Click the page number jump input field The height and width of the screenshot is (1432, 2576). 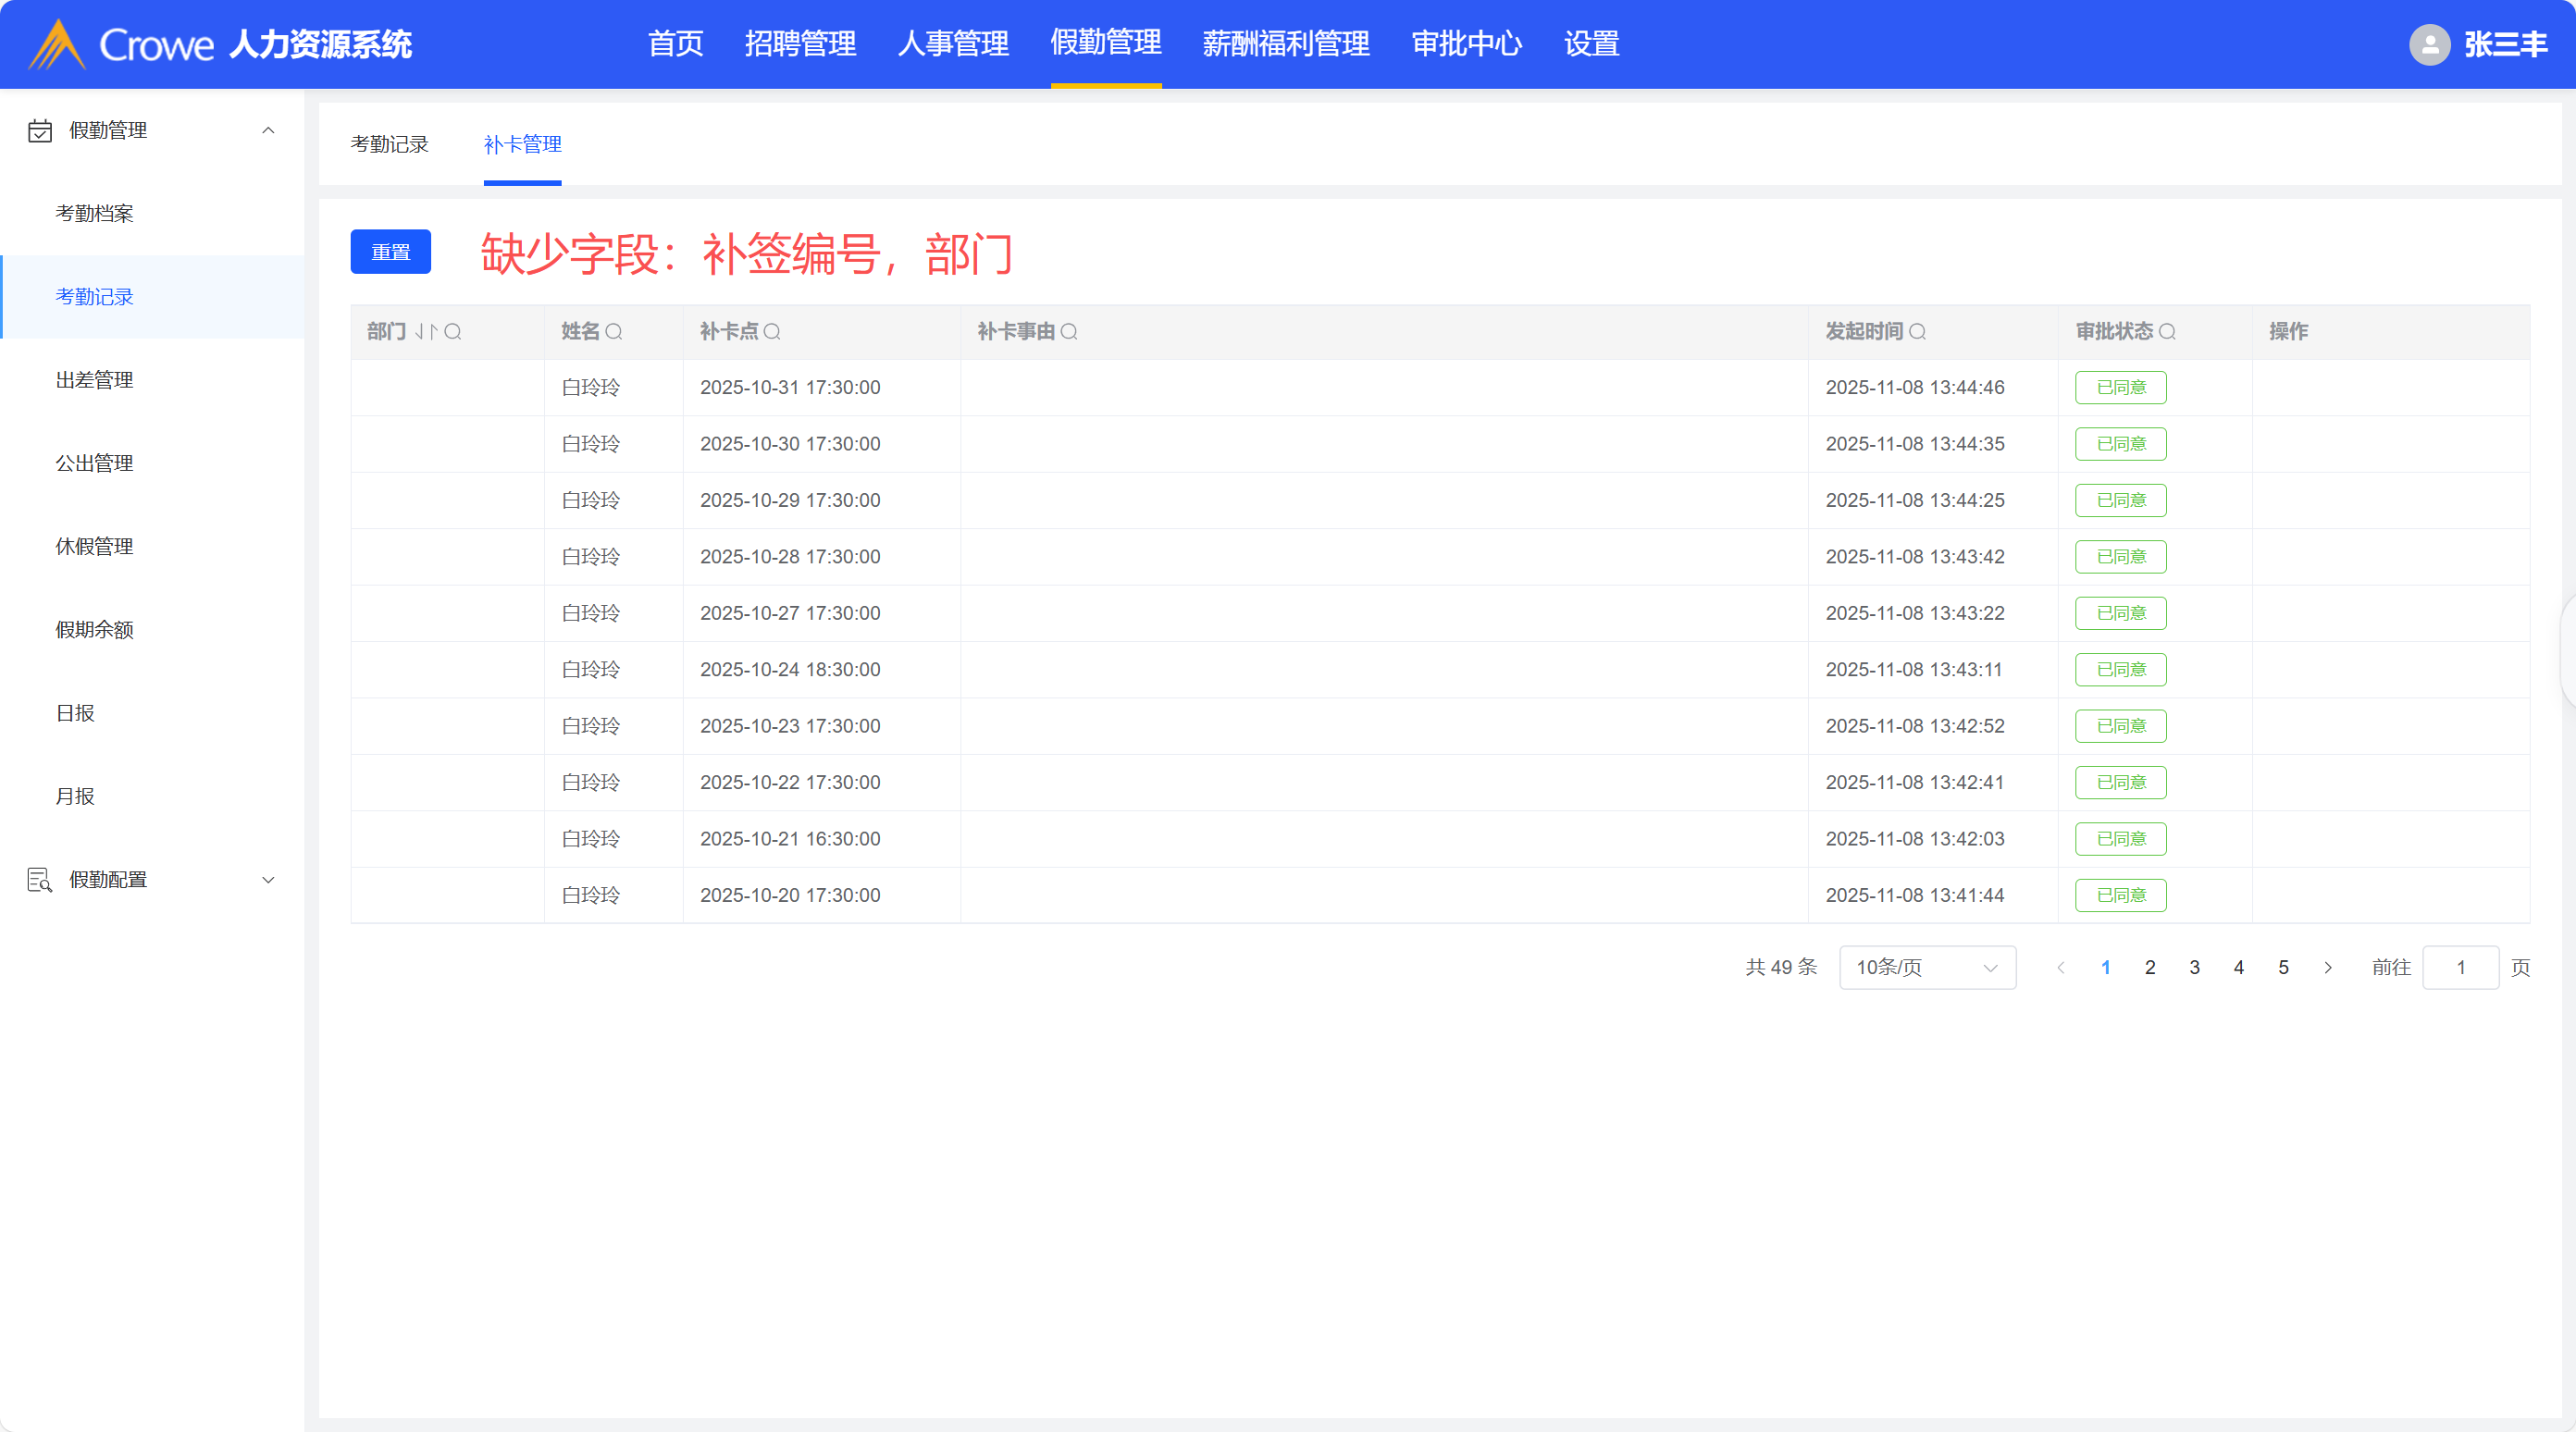[2460, 967]
